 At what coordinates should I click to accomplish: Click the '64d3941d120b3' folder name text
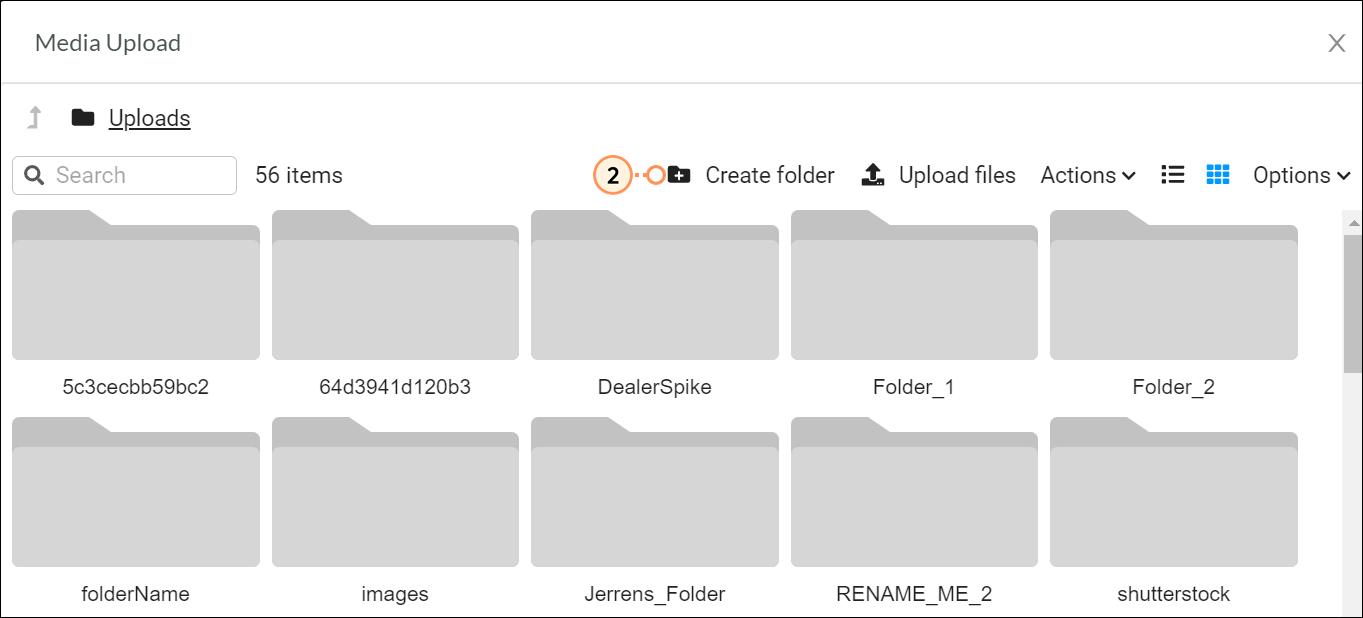395,387
